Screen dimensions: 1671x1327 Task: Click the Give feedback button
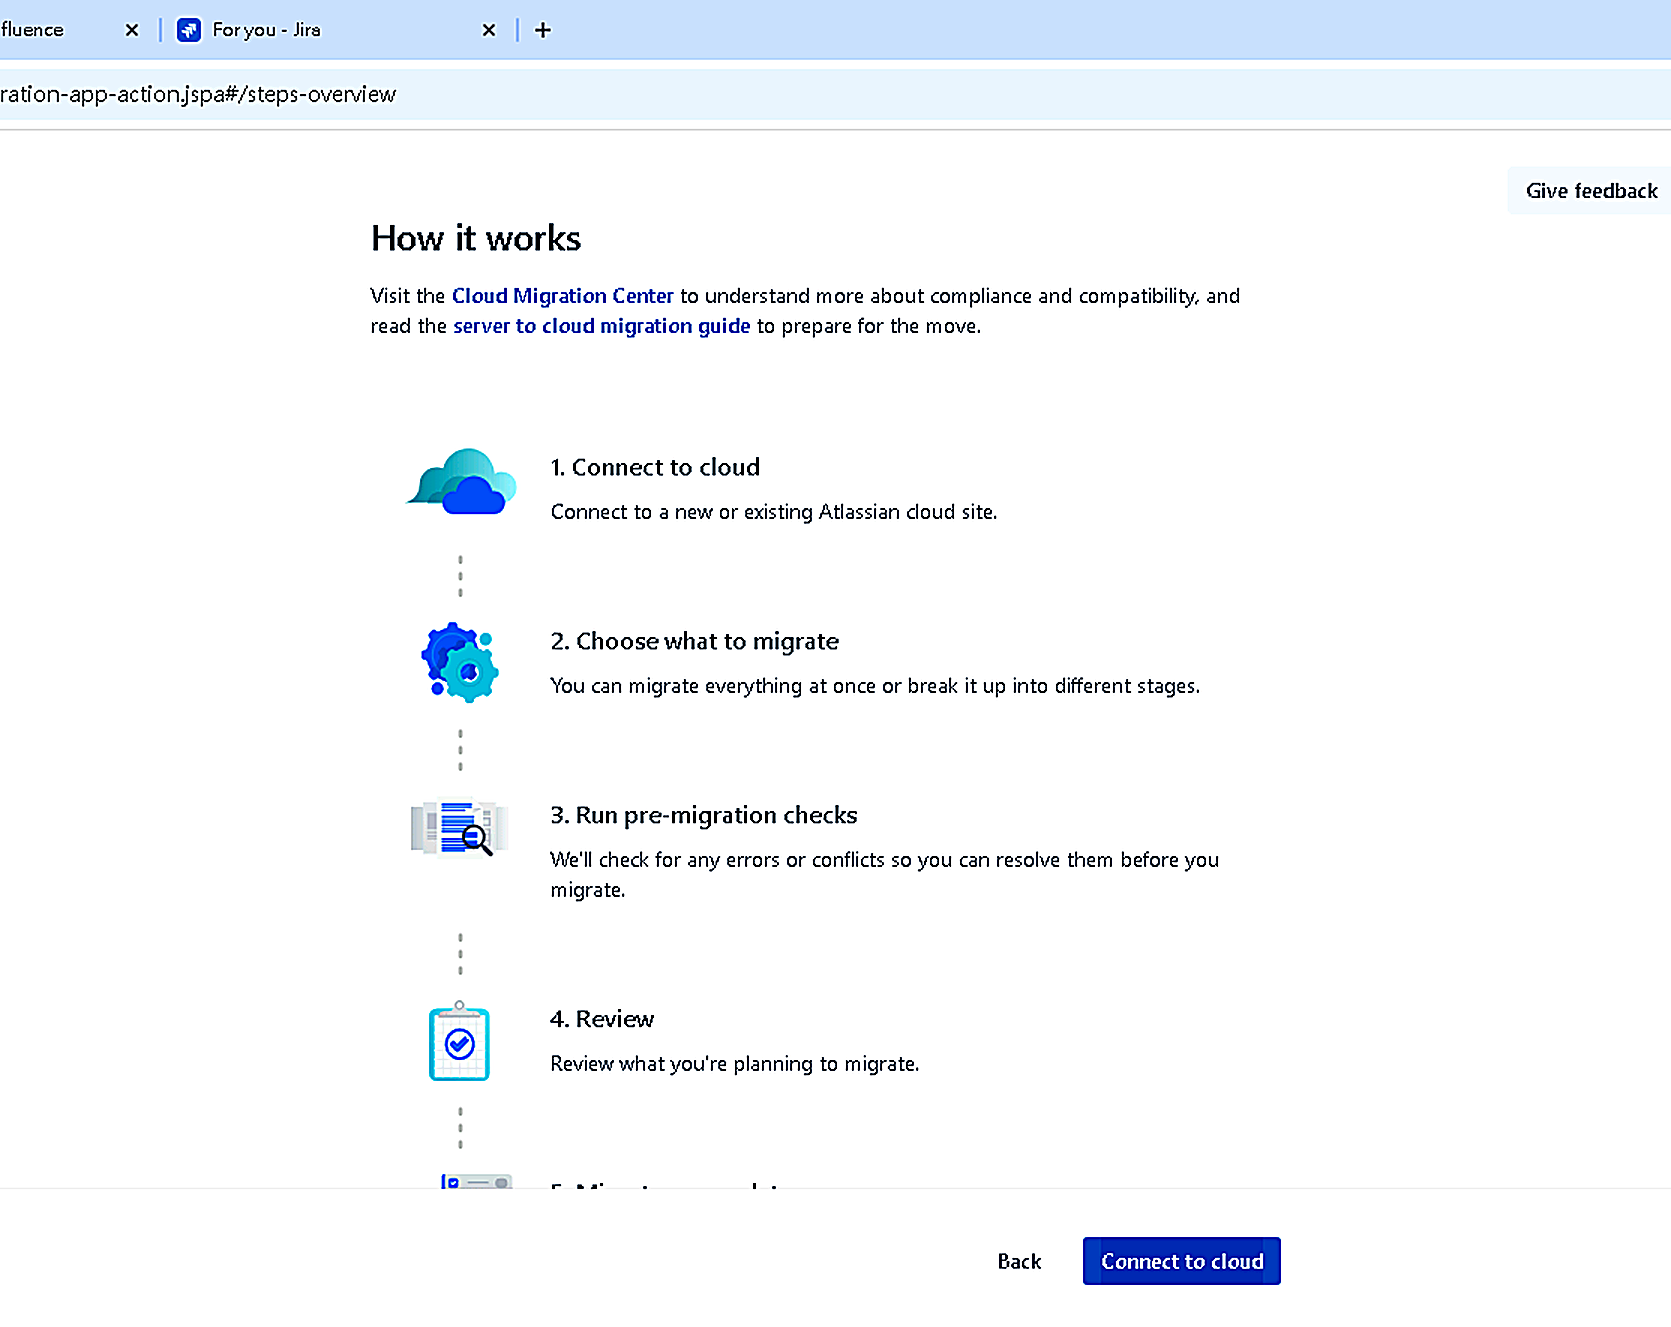[1590, 191]
